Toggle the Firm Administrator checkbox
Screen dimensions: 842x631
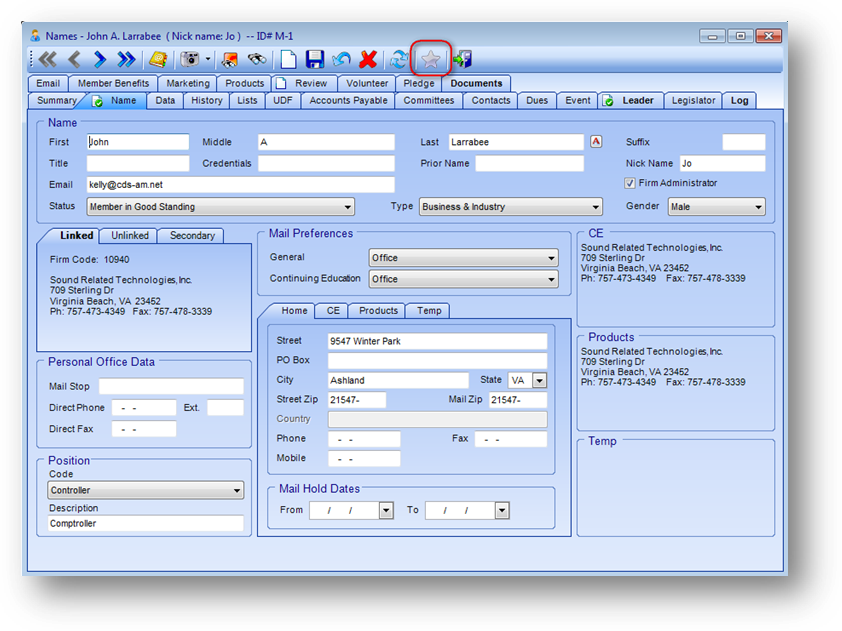tap(629, 184)
